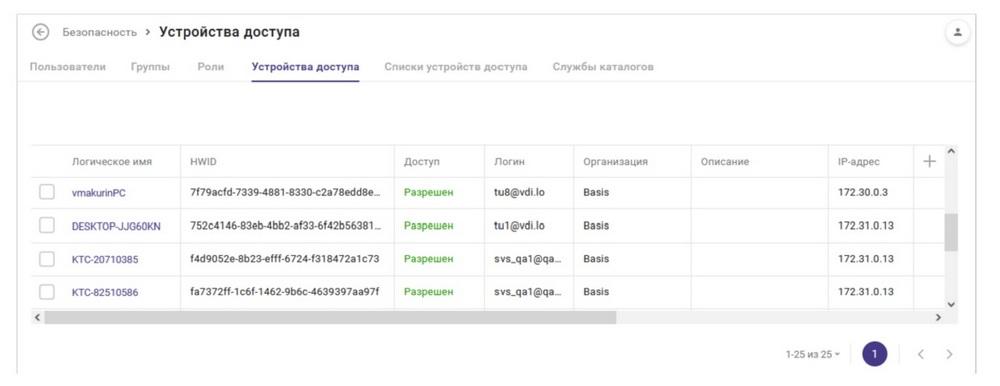Open KTC-82510586 device link
Image resolution: width=1000 pixels, height=386 pixels.
click(x=105, y=293)
